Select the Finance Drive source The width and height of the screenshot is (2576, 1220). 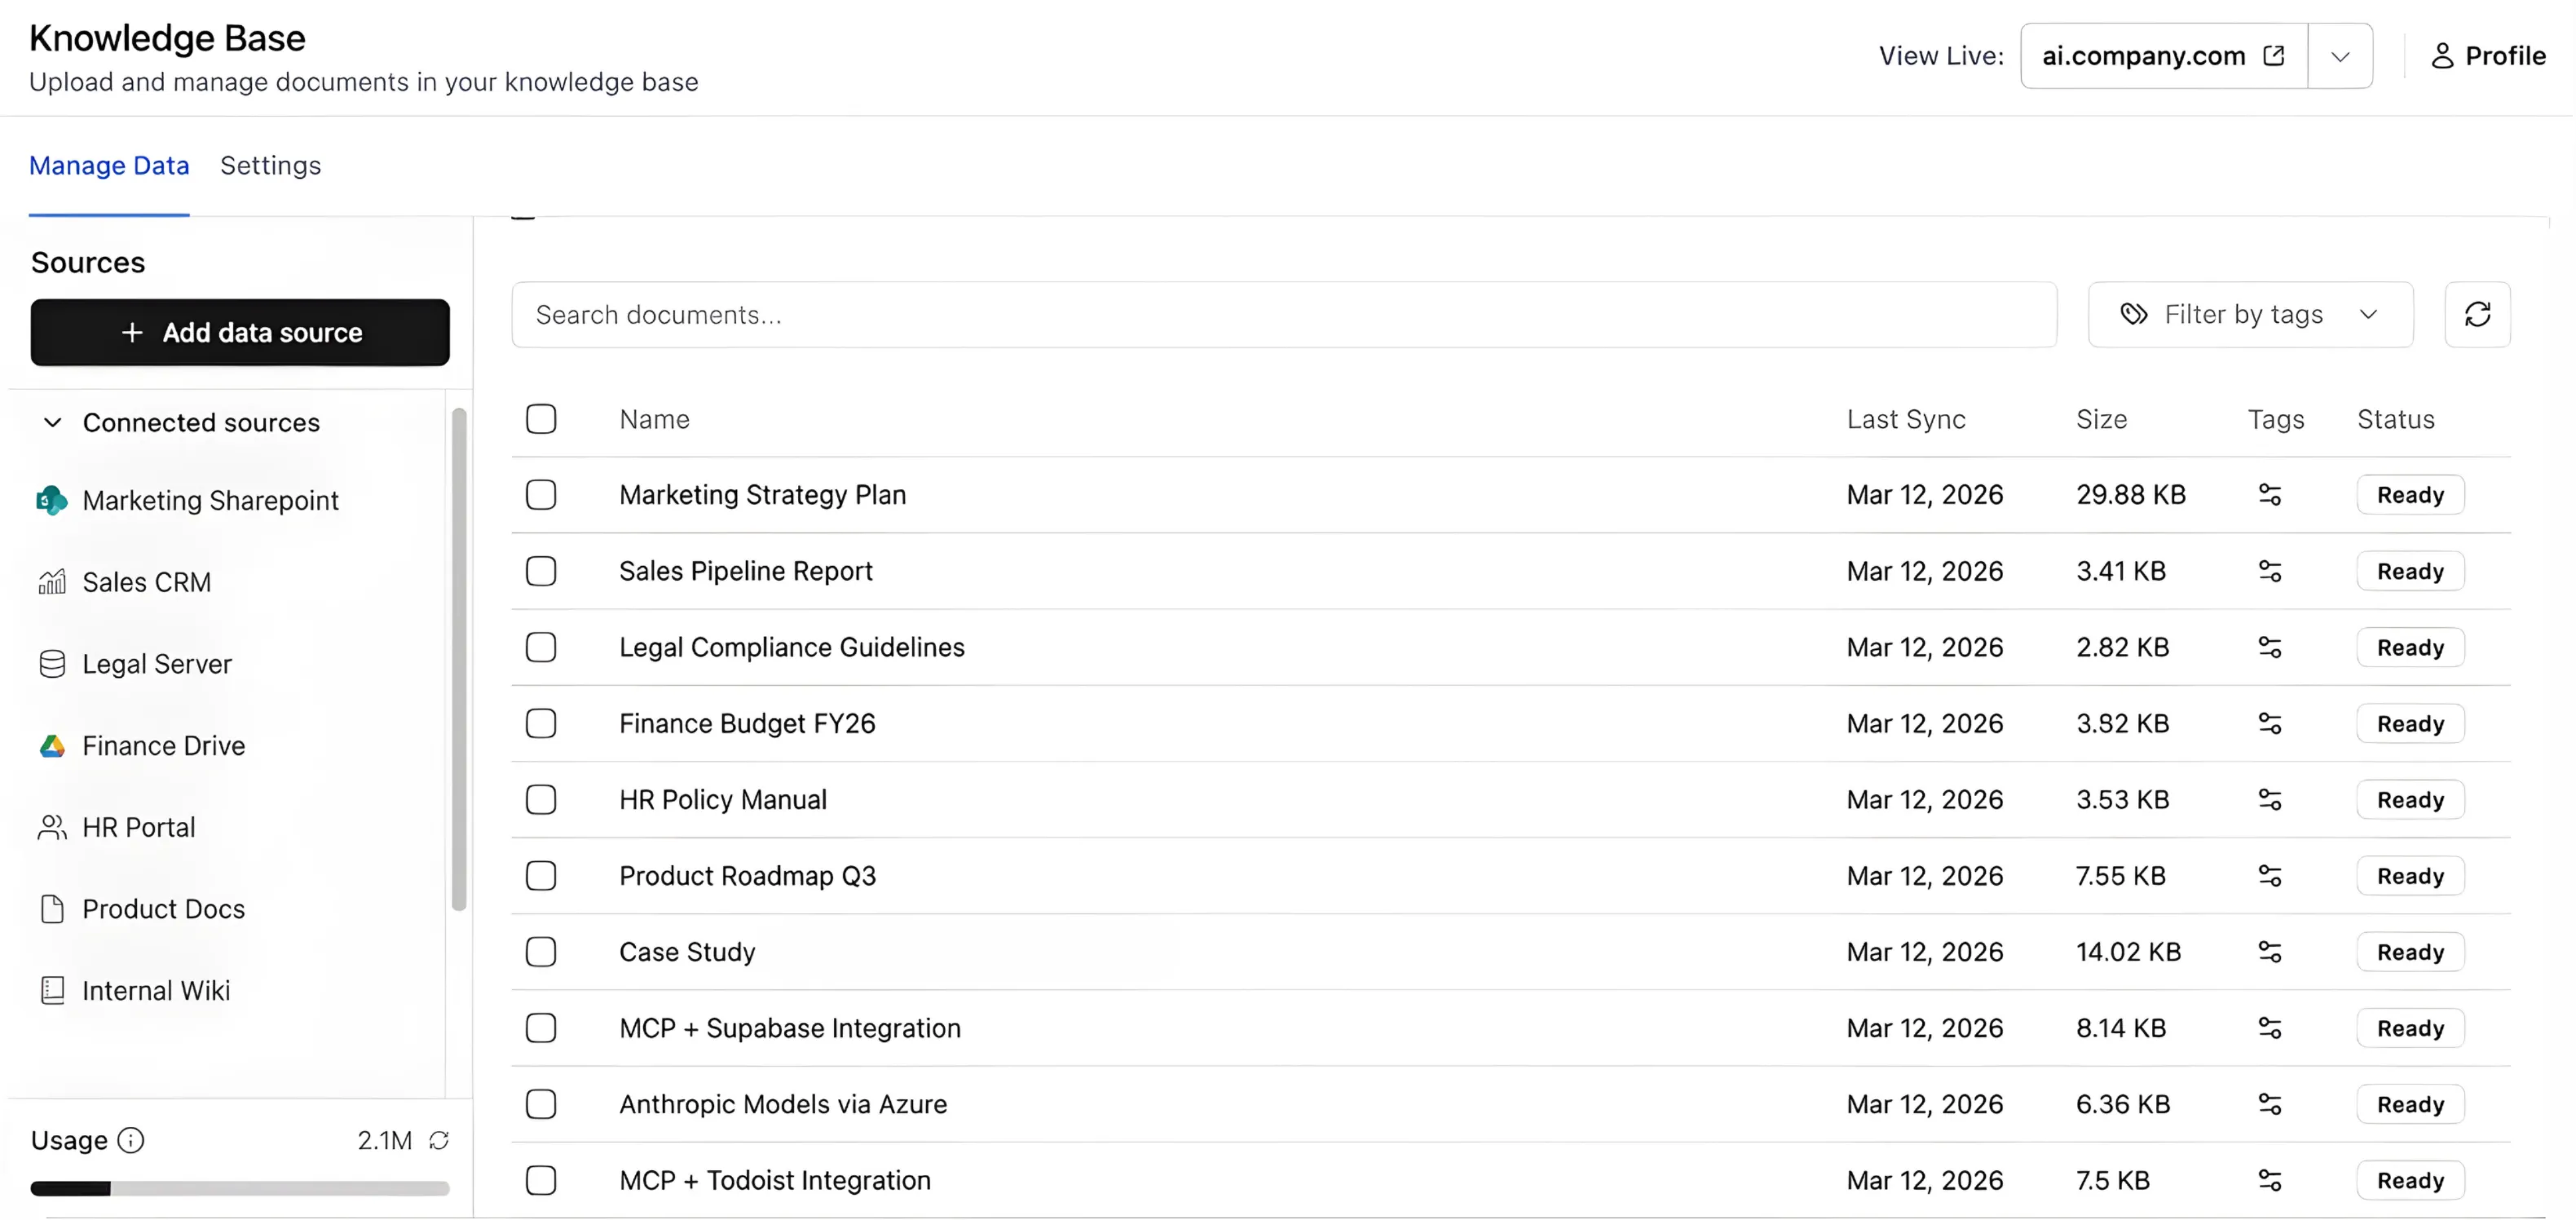point(163,745)
